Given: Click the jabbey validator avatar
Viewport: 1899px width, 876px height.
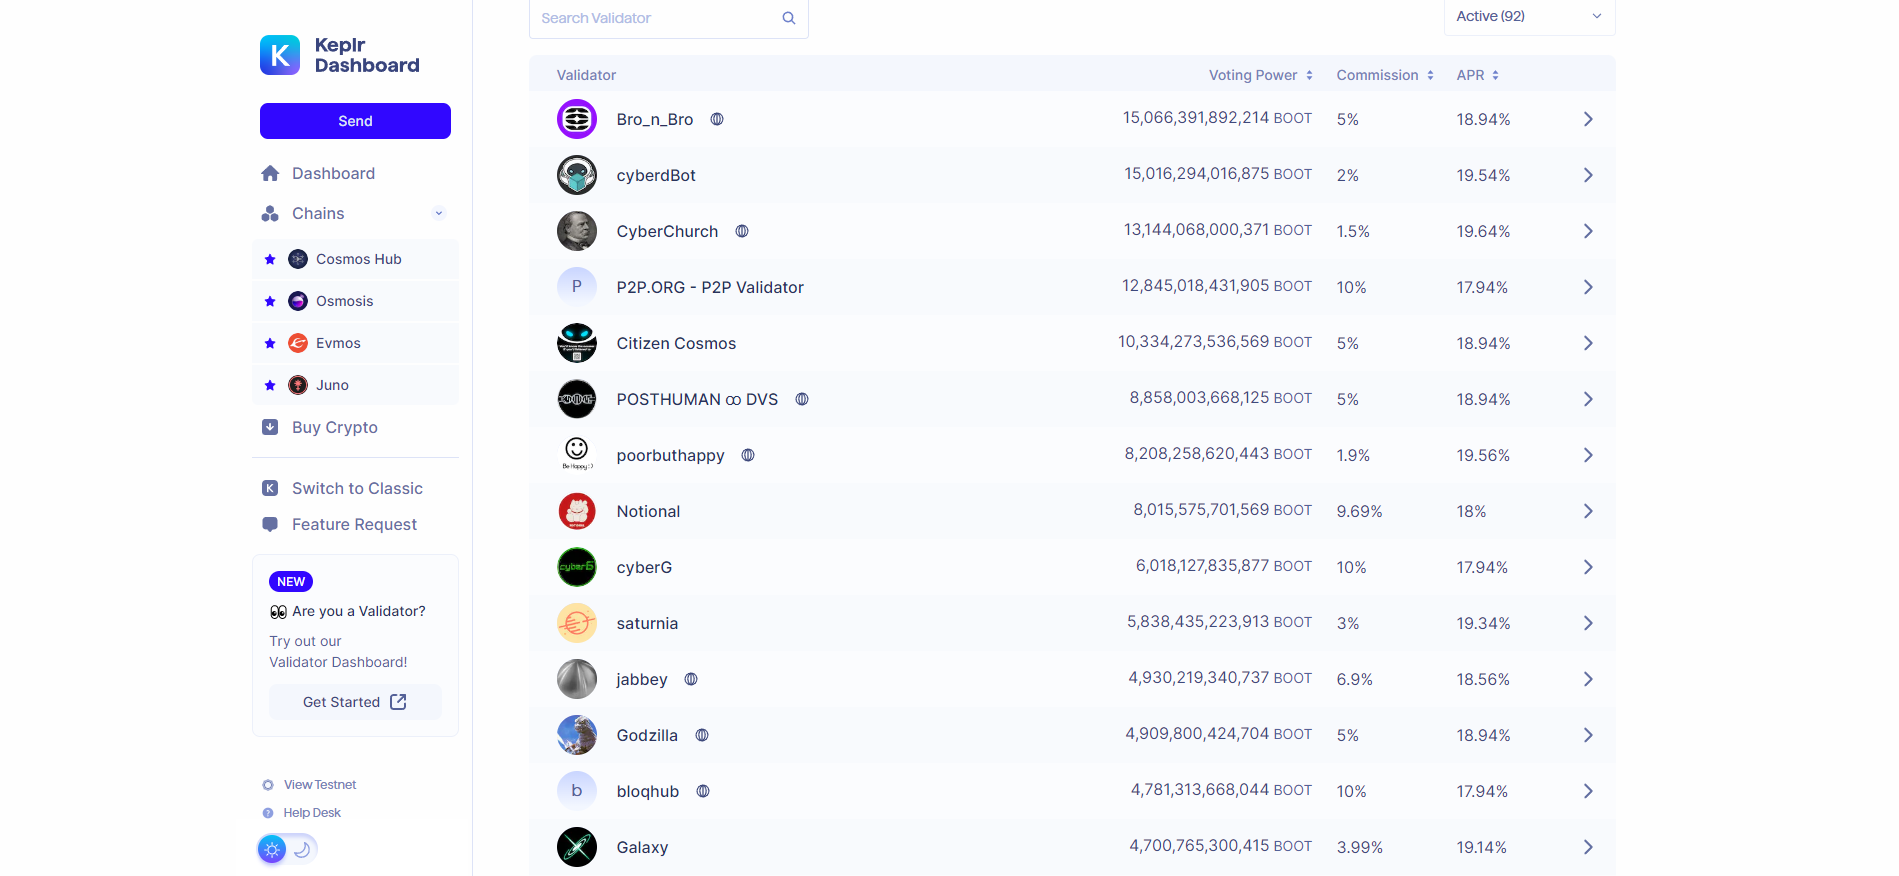Looking at the screenshot, I should [577, 679].
